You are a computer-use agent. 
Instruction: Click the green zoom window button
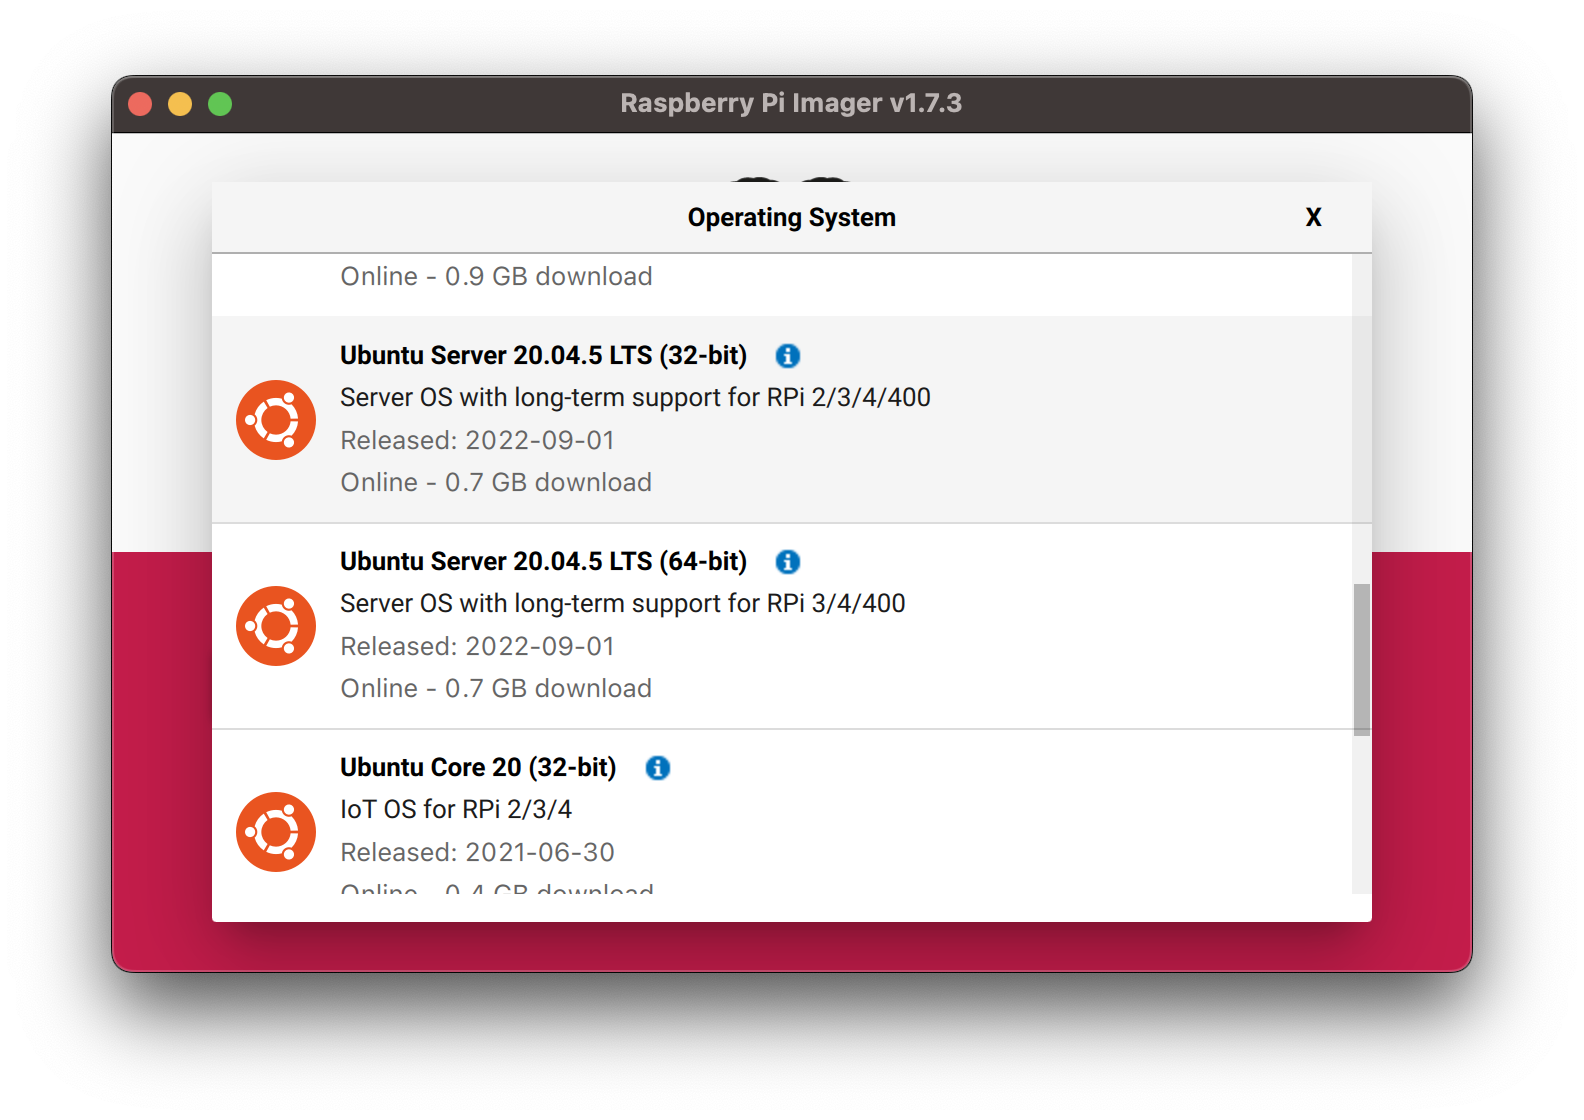220,104
